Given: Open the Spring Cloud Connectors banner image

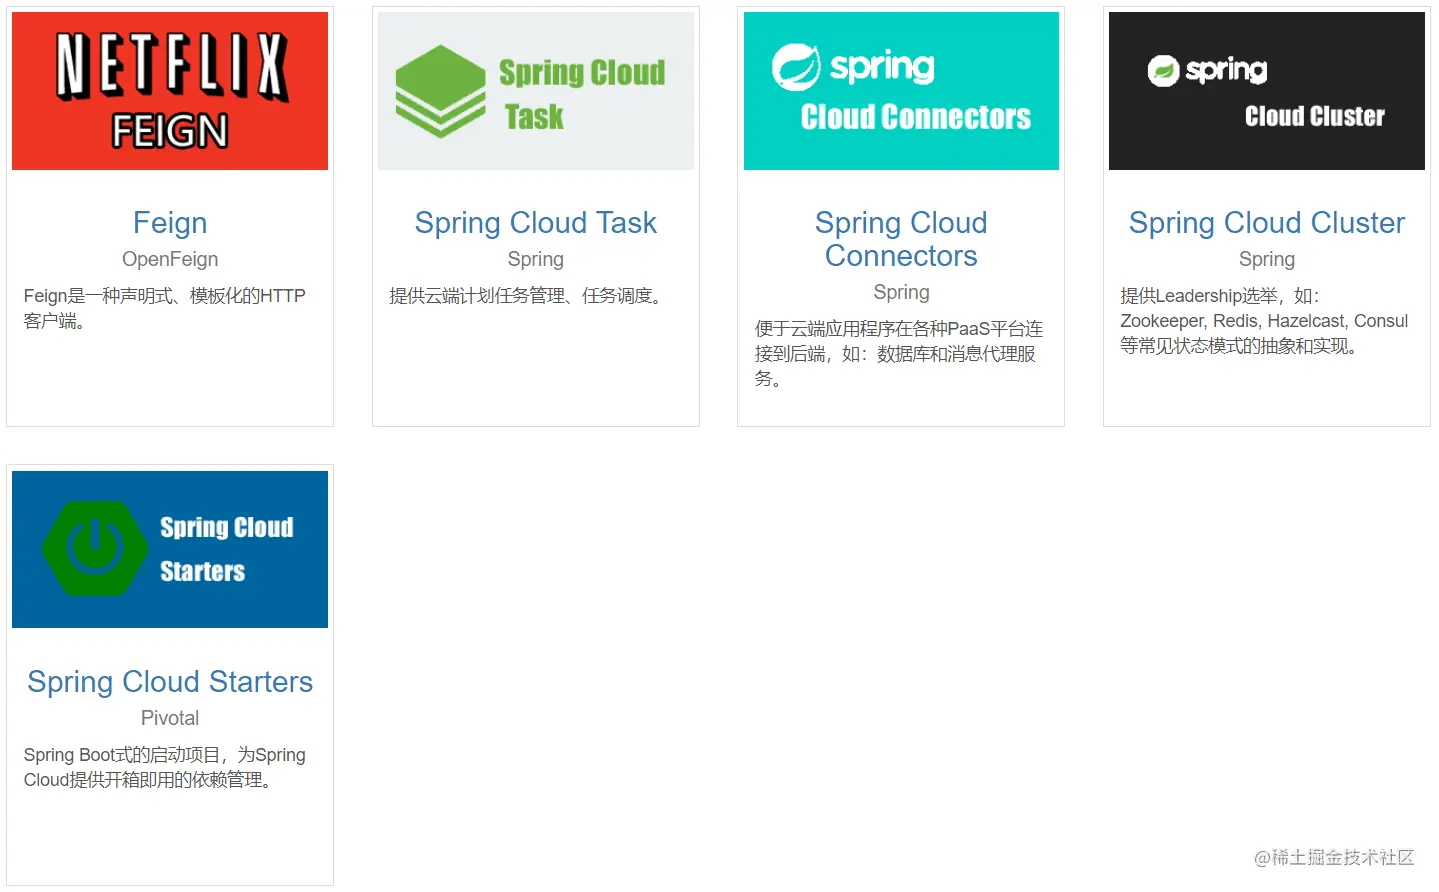Looking at the screenshot, I should 901,91.
